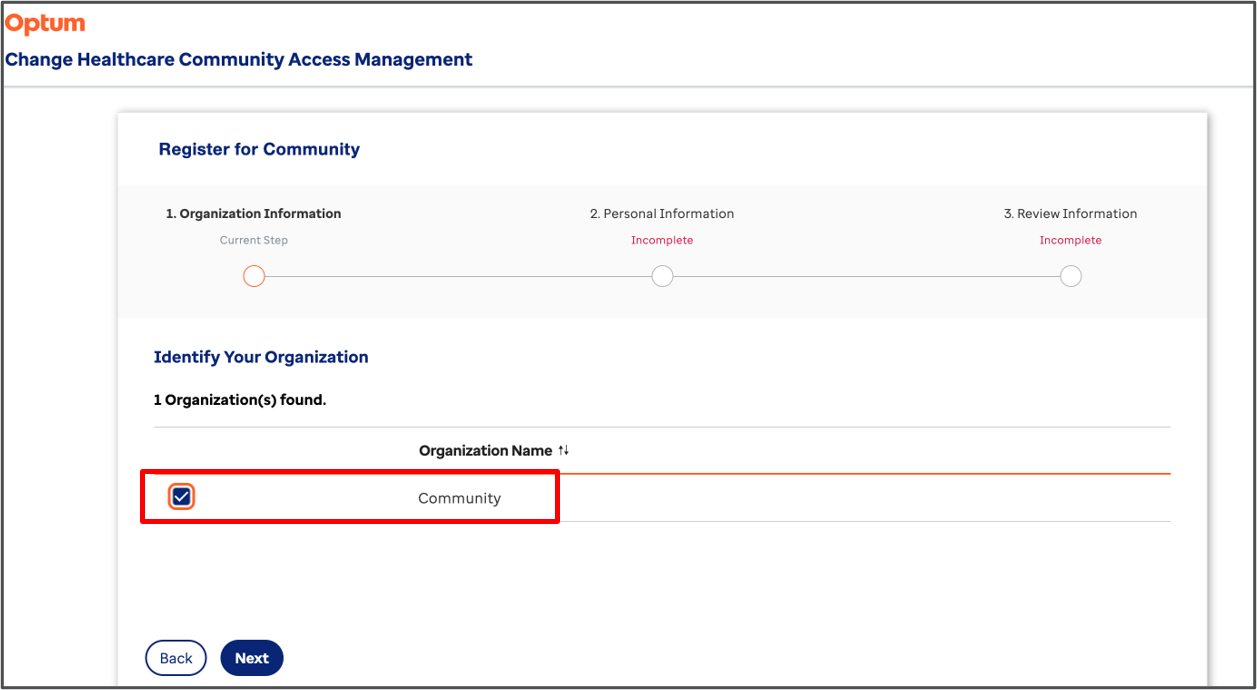1257x690 pixels.
Task: Click the Change Healthcare Community Access Management title
Action: coord(239,59)
